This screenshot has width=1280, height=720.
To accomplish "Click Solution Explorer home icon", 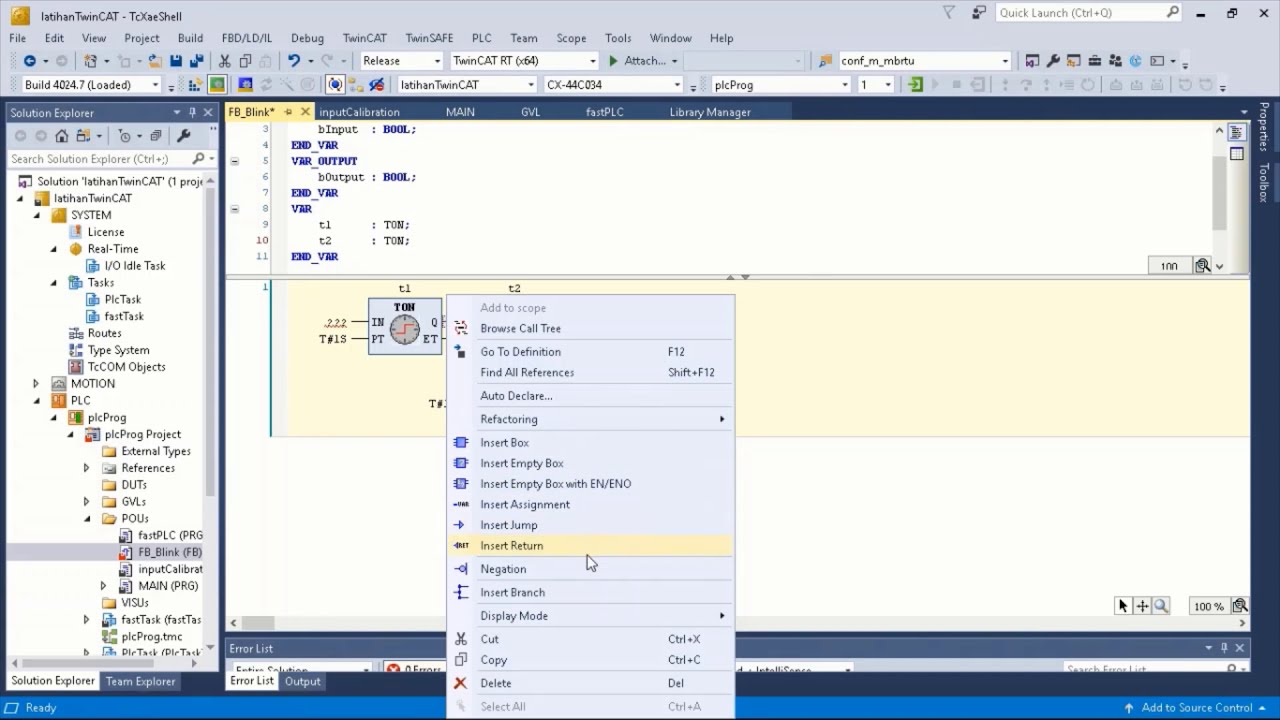I will click(x=62, y=136).
